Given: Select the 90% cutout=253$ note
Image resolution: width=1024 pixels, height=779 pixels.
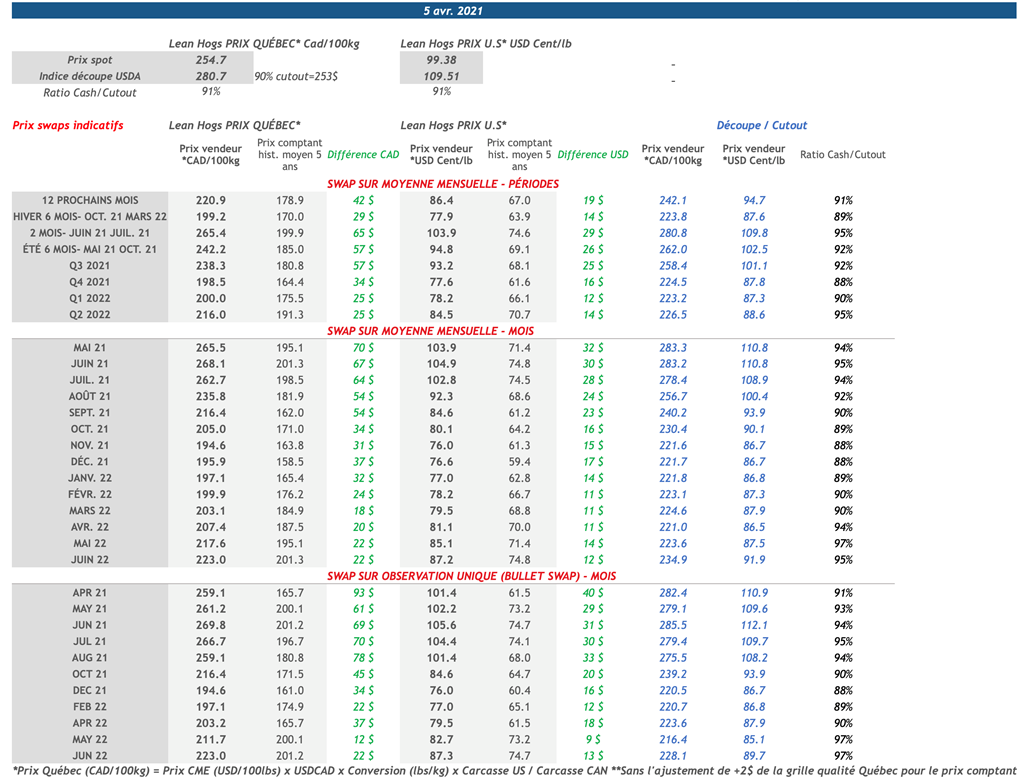Looking at the screenshot, I should (296, 76).
